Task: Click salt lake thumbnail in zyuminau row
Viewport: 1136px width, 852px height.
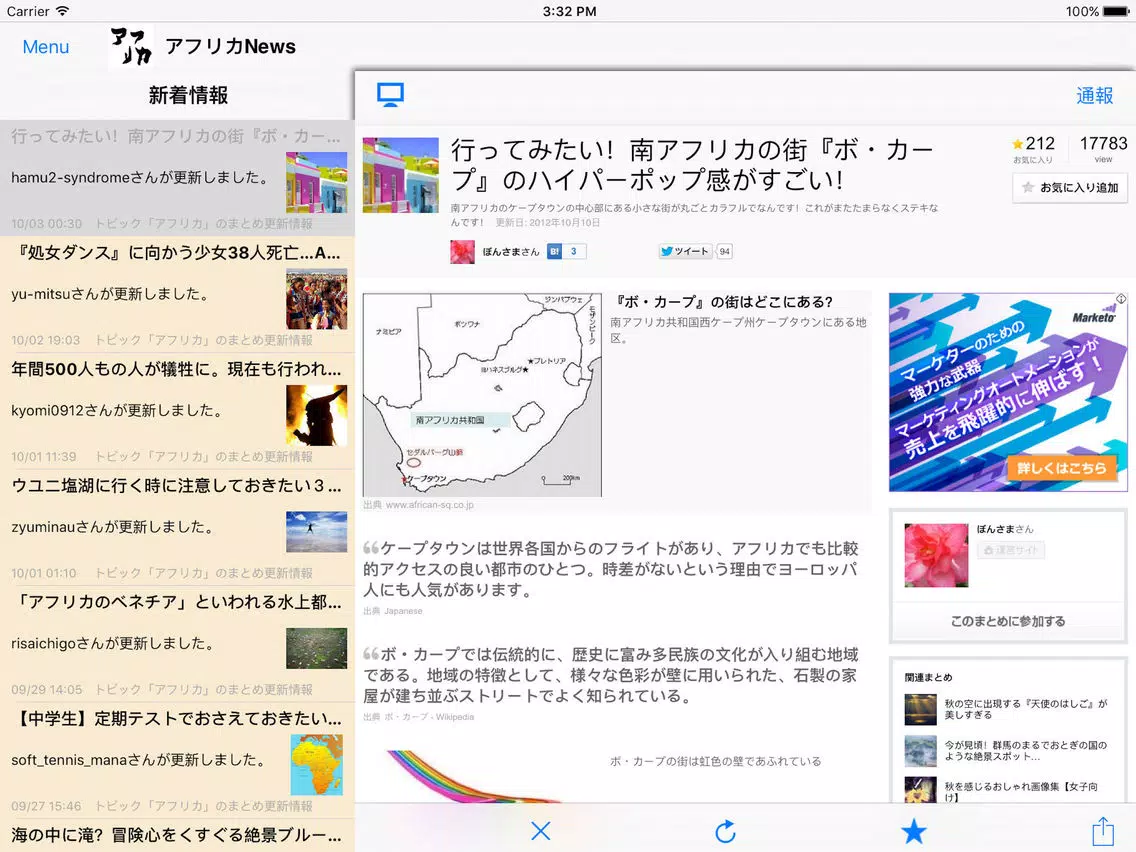Action: point(317,532)
